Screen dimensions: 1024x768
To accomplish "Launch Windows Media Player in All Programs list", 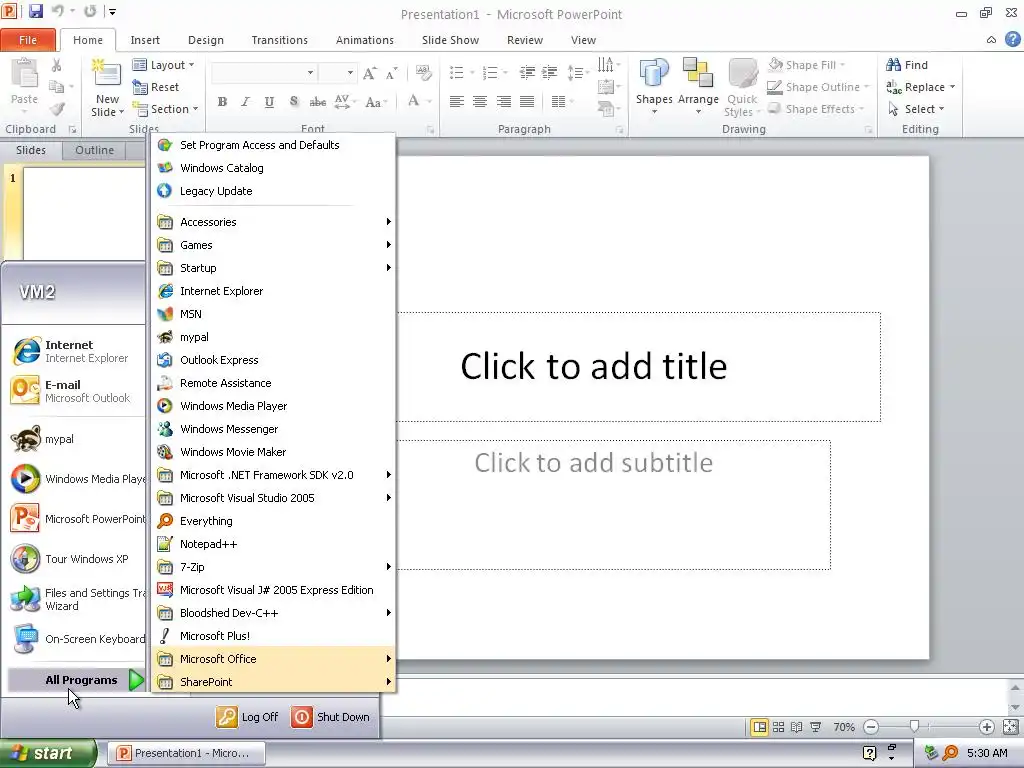I will (272, 406).
